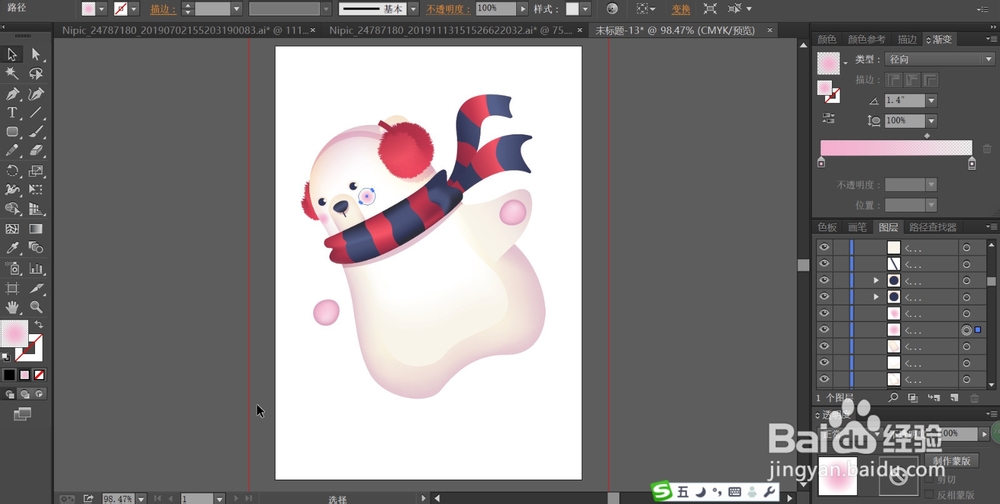Select the Eraser tool
1000x504 pixels.
coord(36,151)
